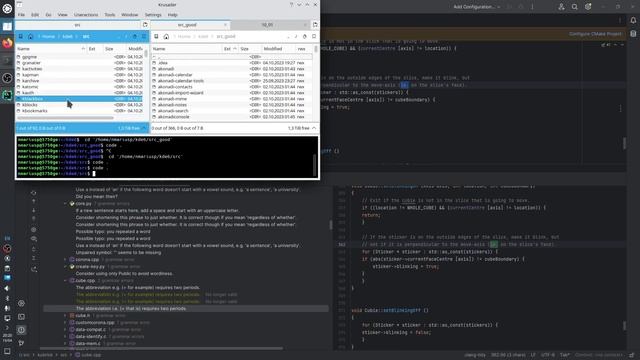This screenshot has width=640, height=360.
Task: Collapse the core.py grammar errors node
Action: pos(65,203)
